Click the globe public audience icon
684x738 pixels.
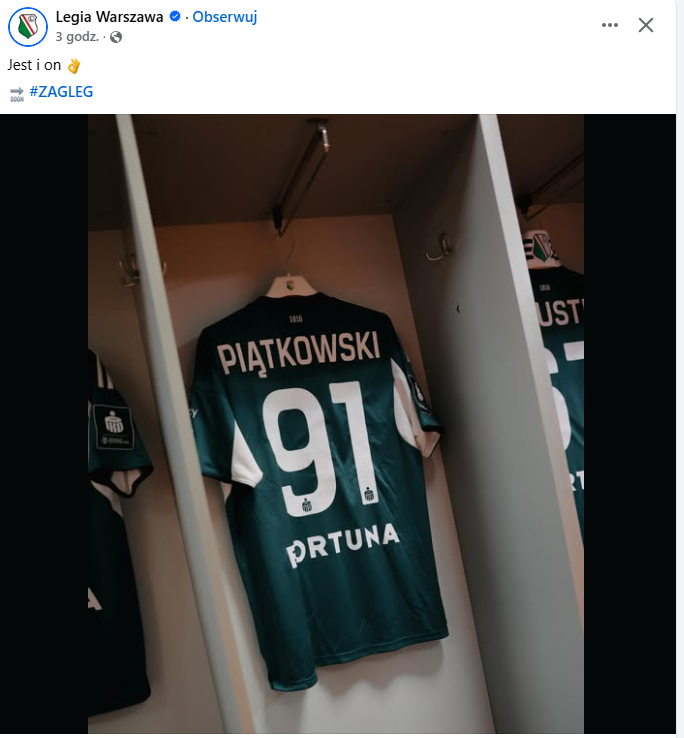(116, 37)
